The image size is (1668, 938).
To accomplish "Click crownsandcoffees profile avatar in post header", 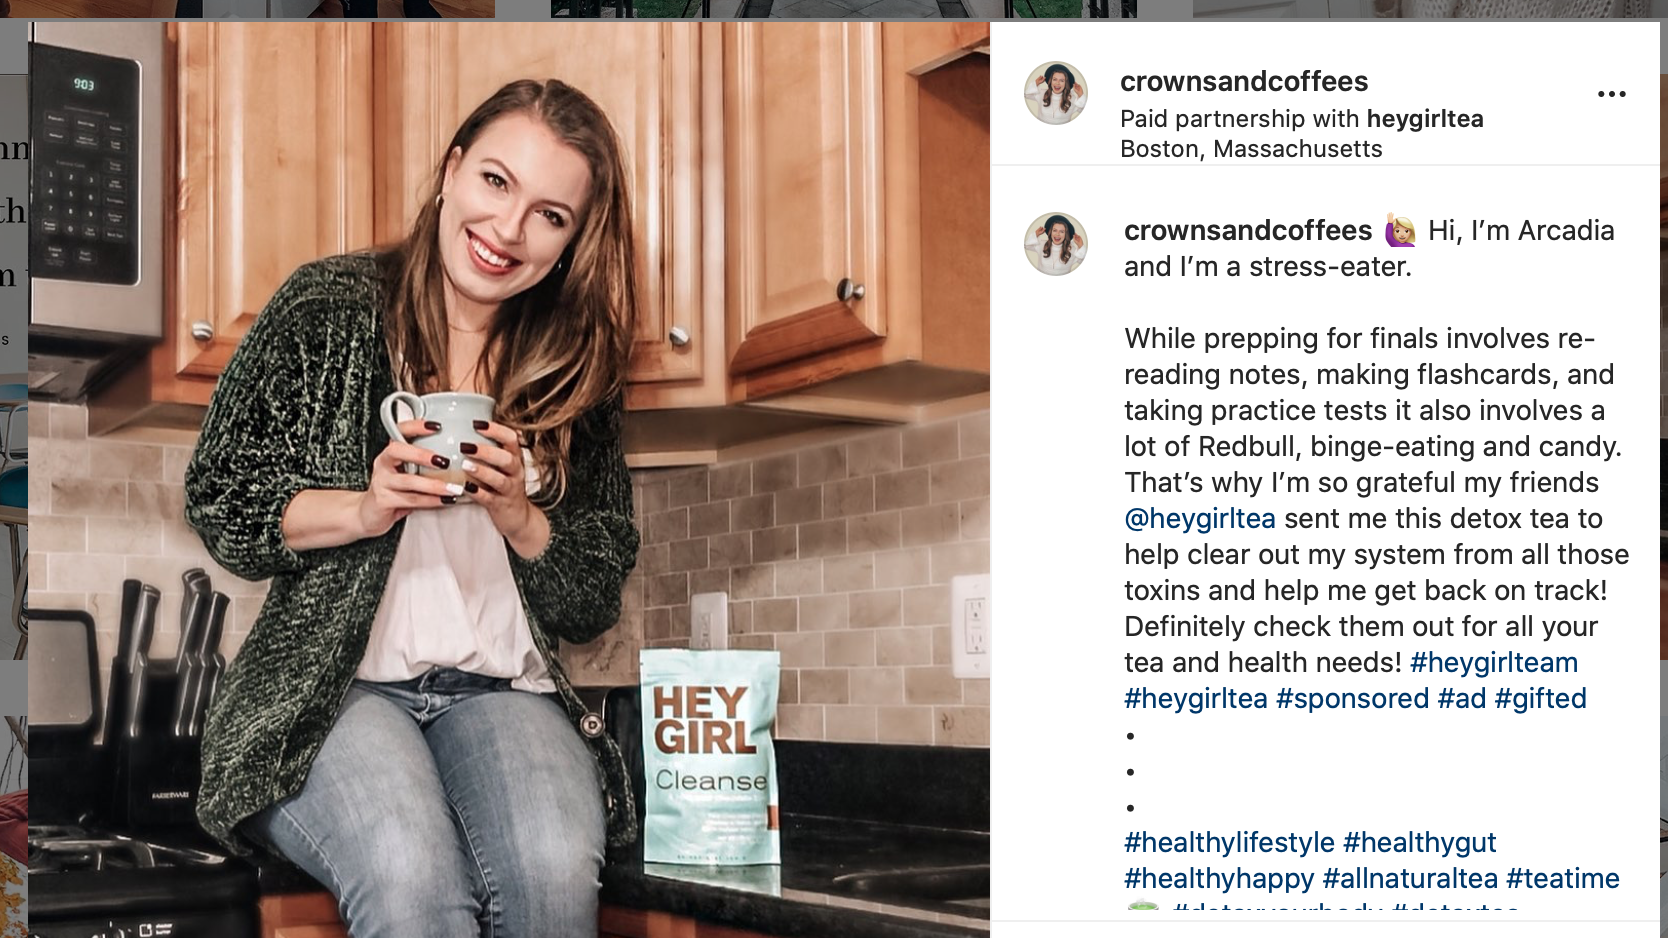I will [1056, 93].
